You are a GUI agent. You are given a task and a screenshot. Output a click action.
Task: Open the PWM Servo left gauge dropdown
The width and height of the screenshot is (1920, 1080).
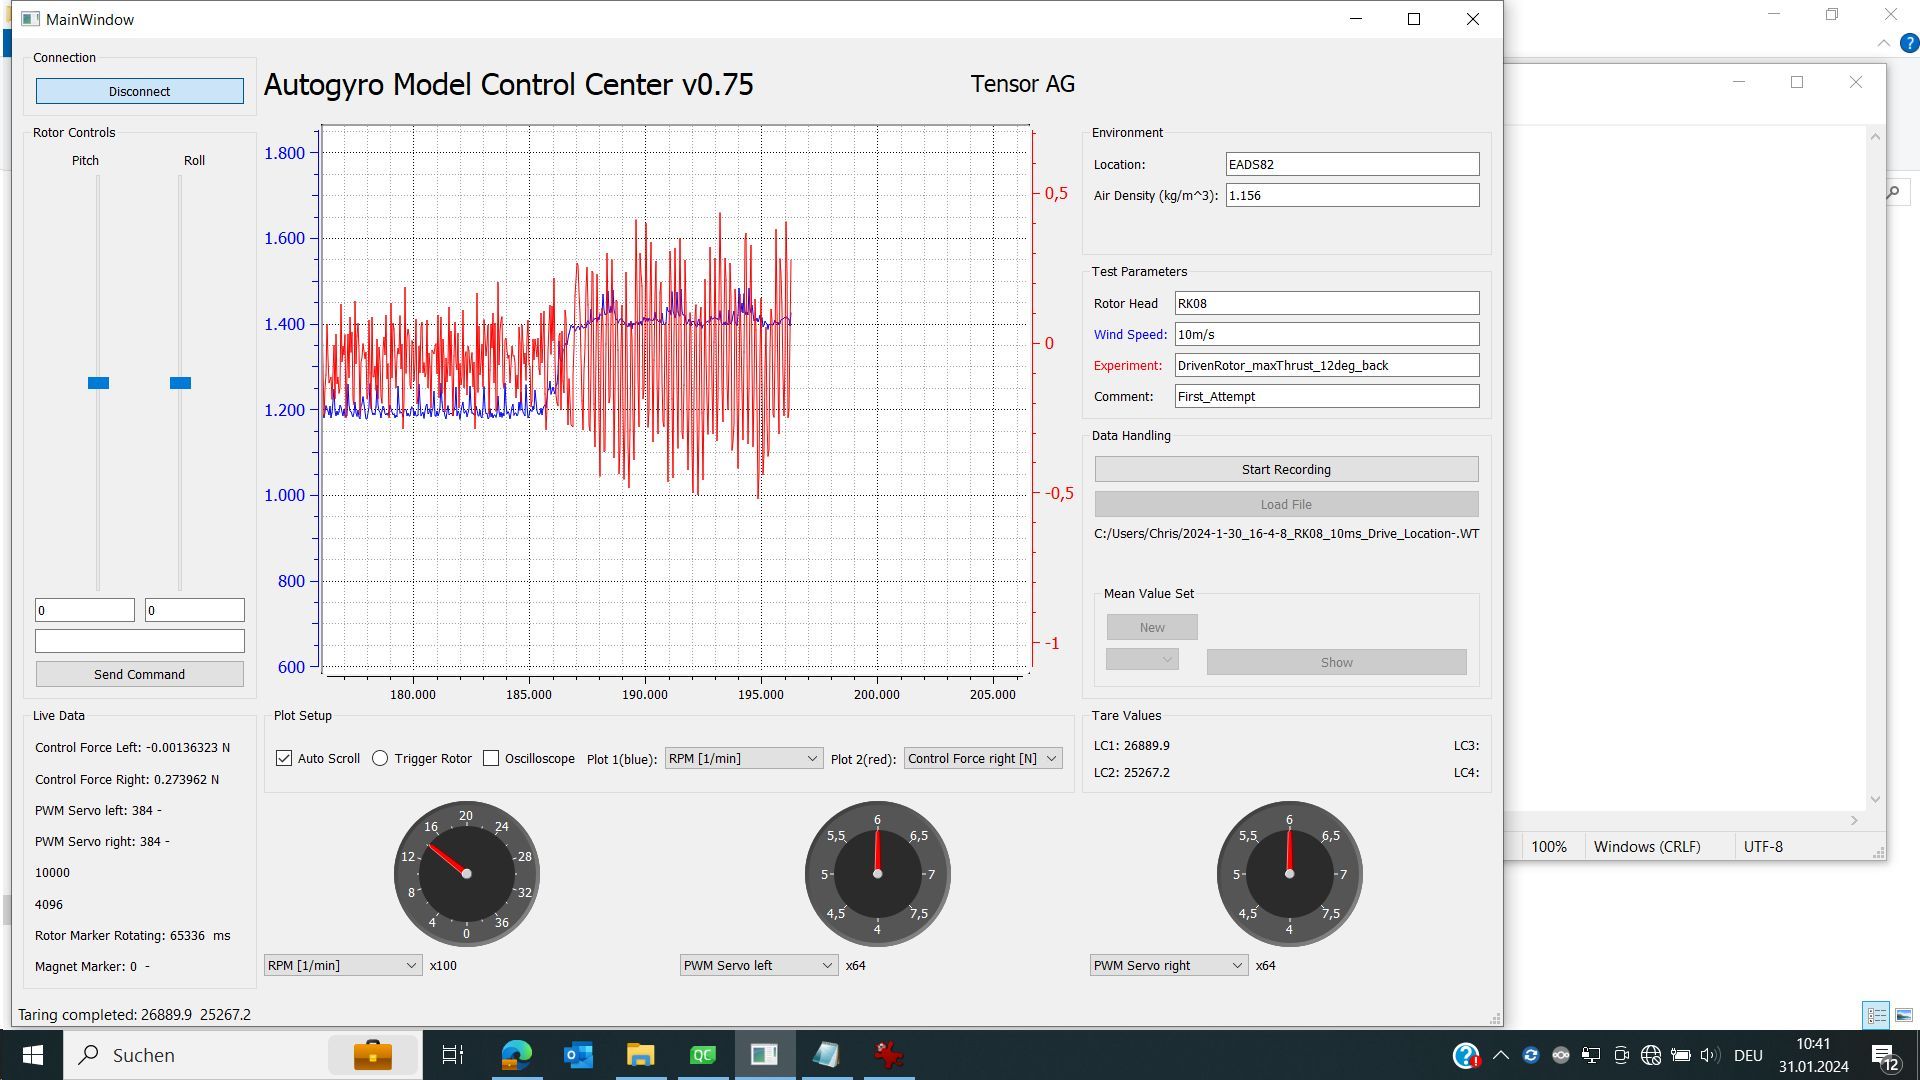click(x=759, y=966)
